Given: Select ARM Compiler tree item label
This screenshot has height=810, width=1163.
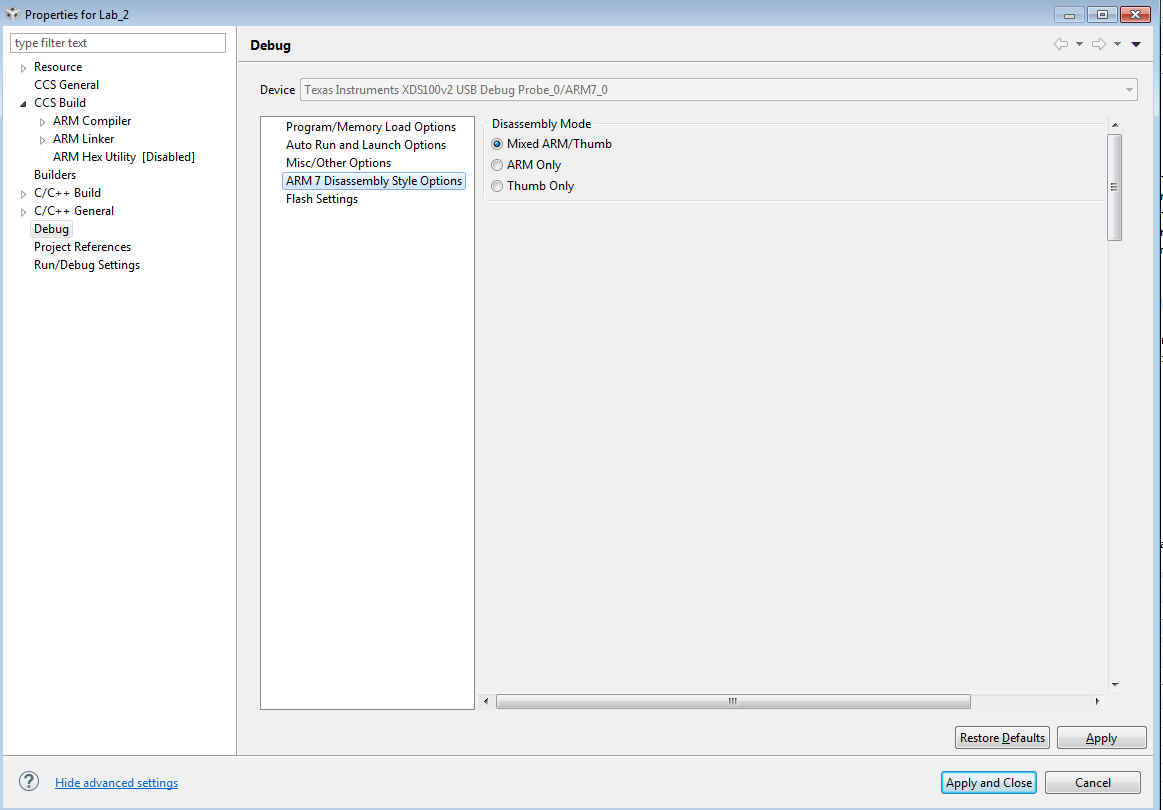Looking at the screenshot, I should (x=92, y=121).
